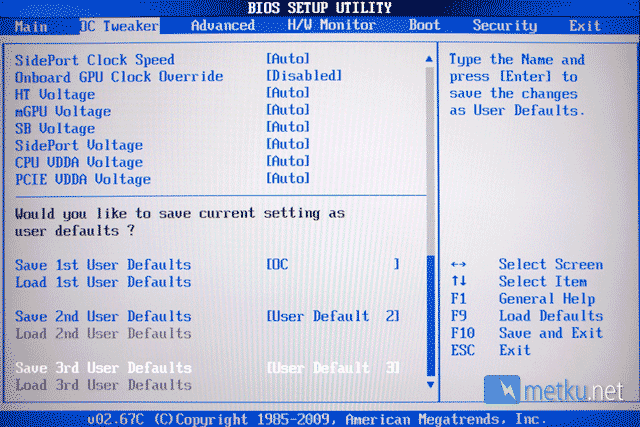Change the SB Voltage [Auto] value
This screenshot has height=427, width=640.
[x=288, y=127]
